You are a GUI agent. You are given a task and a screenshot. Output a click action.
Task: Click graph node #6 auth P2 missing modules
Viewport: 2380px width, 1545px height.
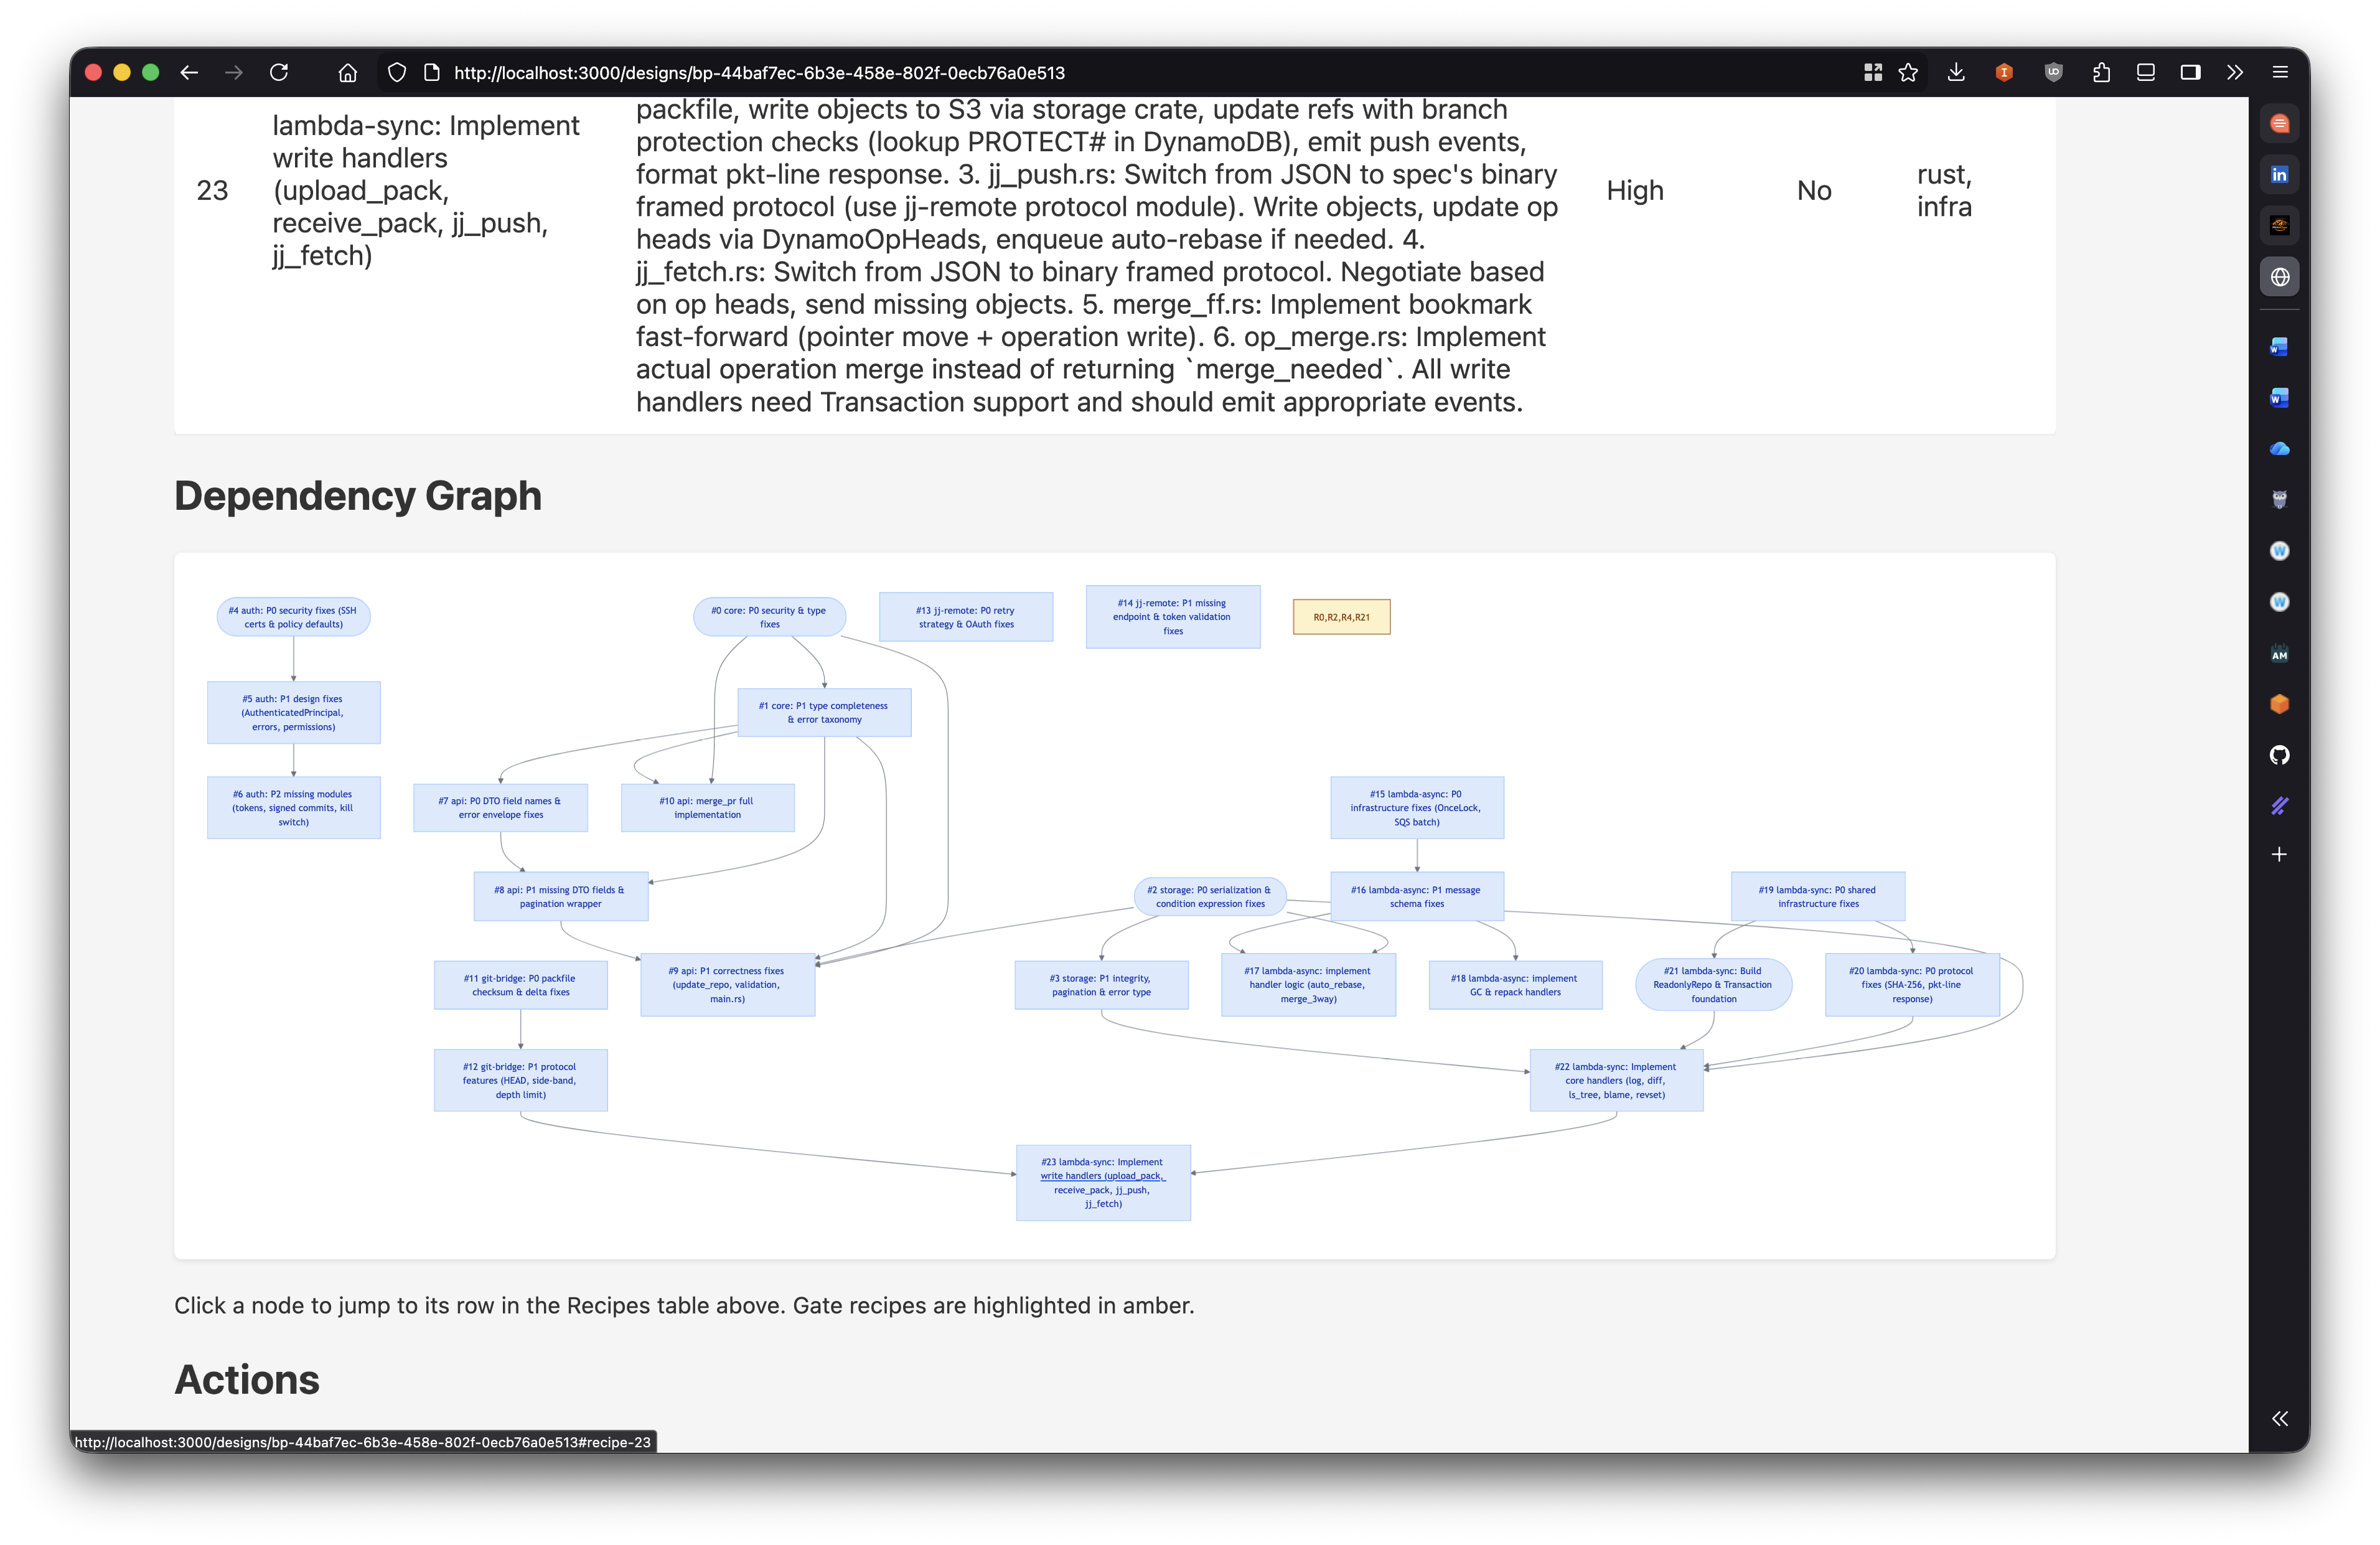(x=293, y=808)
